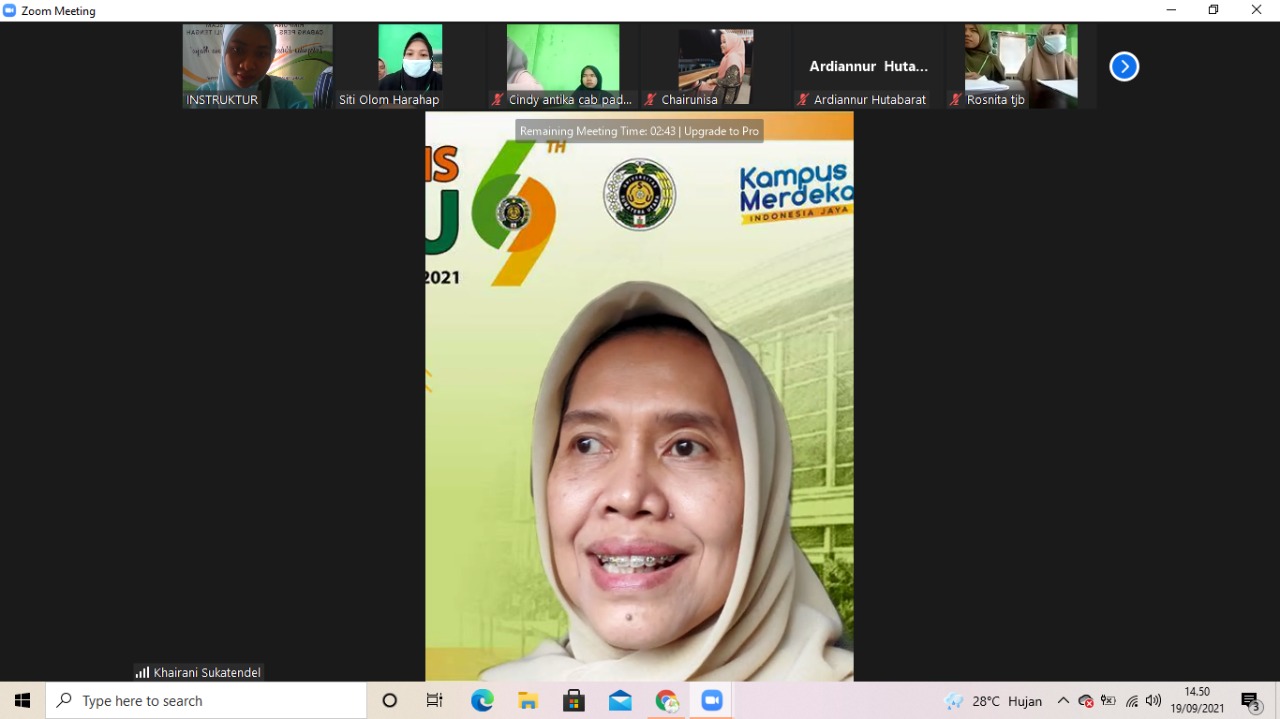Show next participants with the blue arrow
The height and width of the screenshot is (719, 1280).
coord(1124,66)
